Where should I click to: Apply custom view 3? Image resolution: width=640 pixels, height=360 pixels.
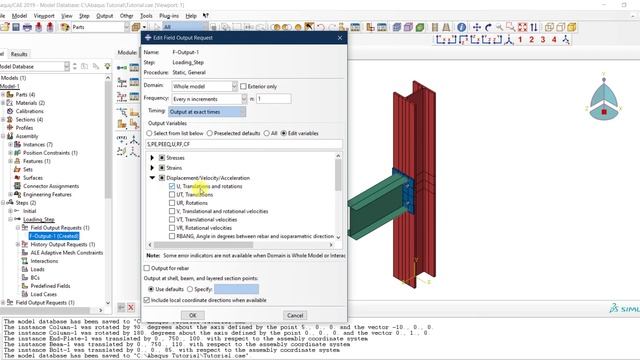pyautogui.click(x=543, y=40)
